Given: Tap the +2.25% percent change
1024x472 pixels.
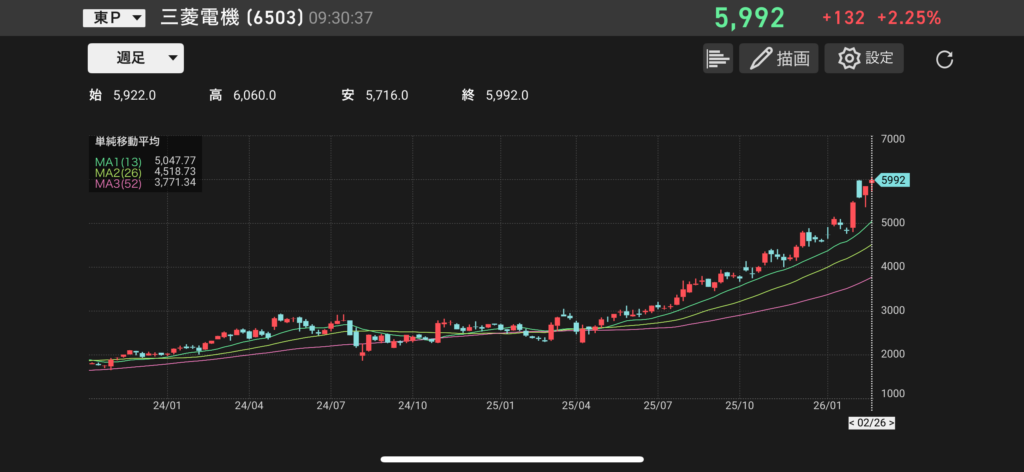Looking at the screenshot, I should pos(908,18).
